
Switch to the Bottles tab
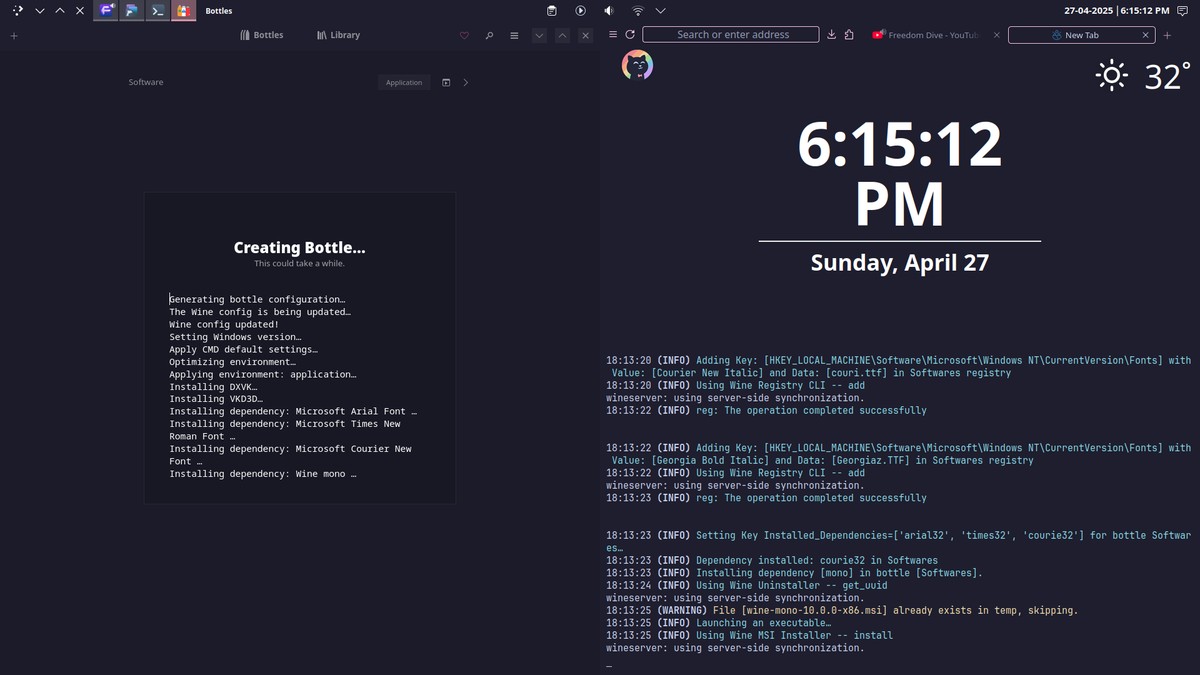click(262, 35)
